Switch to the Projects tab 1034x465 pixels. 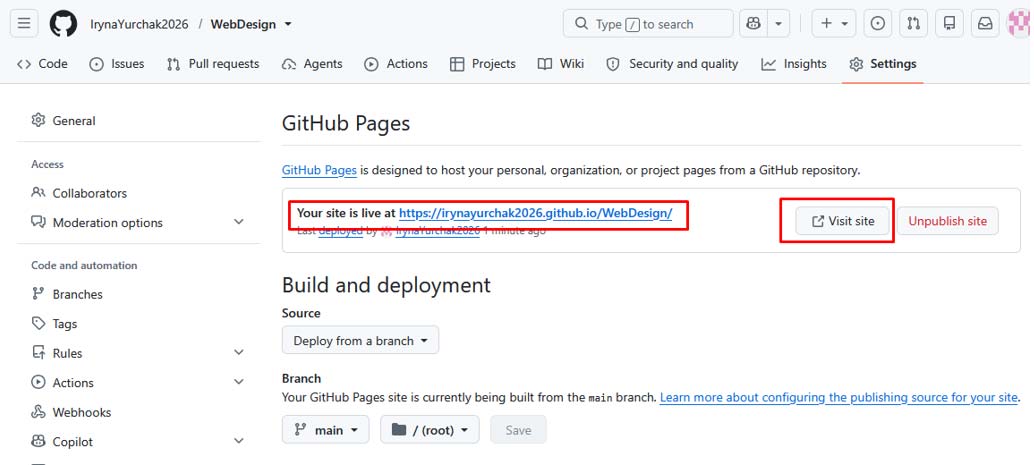483,64
